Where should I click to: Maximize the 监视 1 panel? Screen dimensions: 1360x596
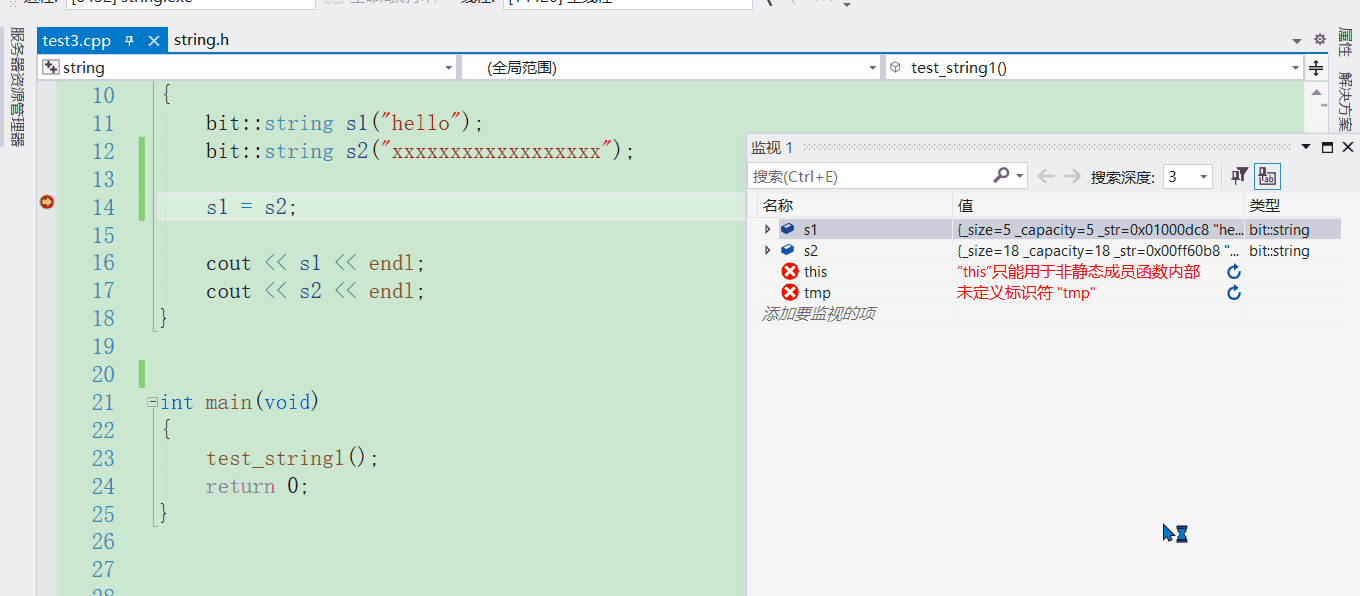1327,147
